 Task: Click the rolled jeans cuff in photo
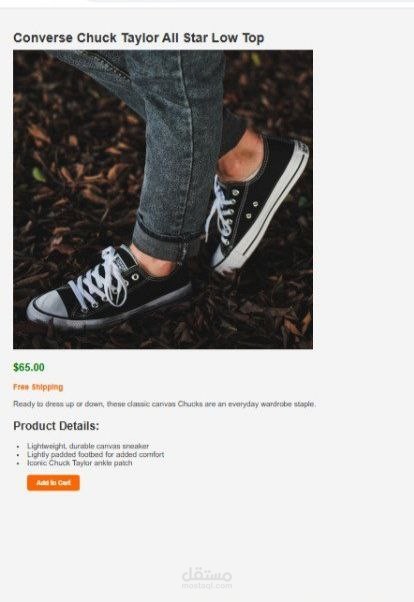pyautogui.click(x=167, y=240)
